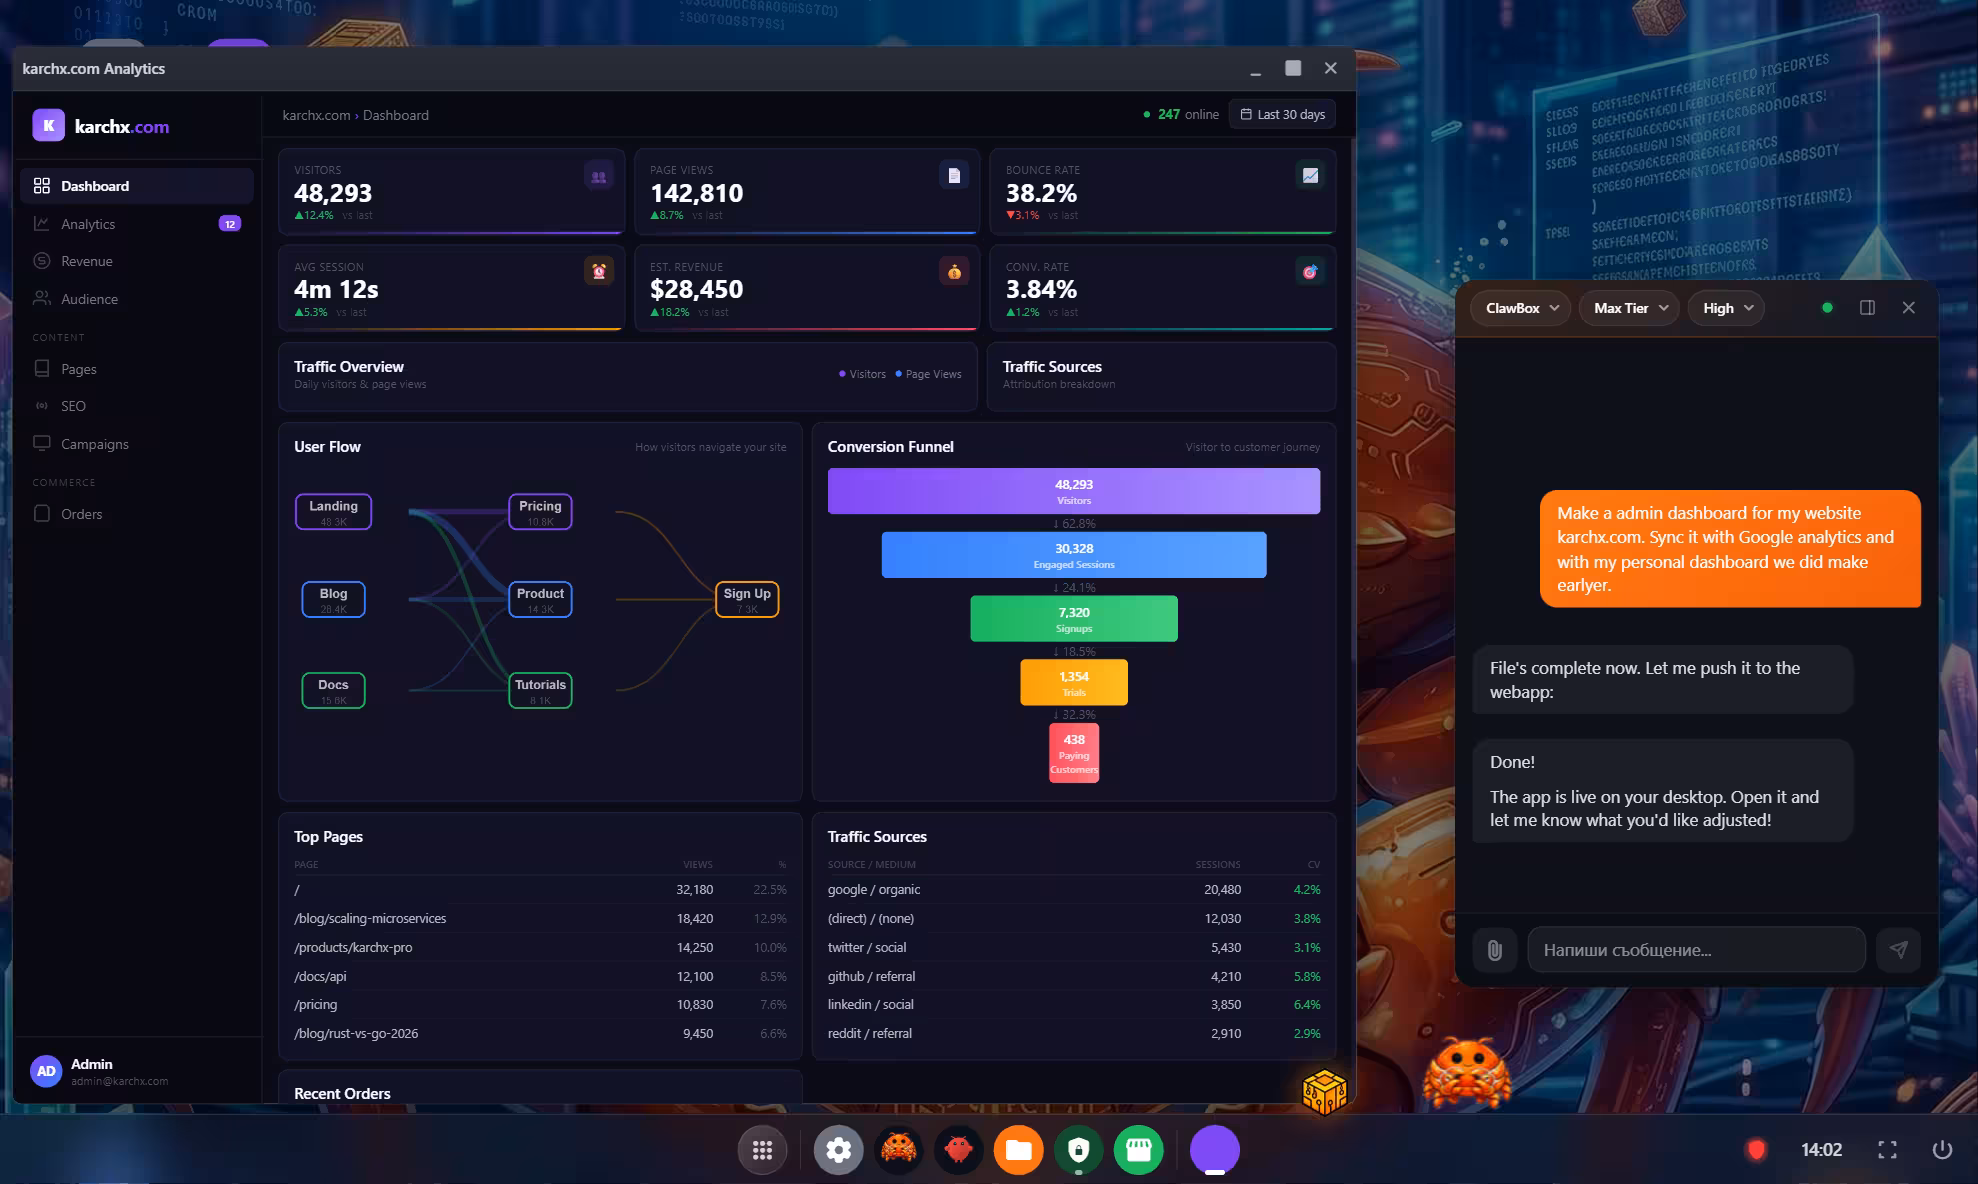Click the Avg Session alarm clock icon
This screenshot has height=1184, width=1978.
pos(598,272)
